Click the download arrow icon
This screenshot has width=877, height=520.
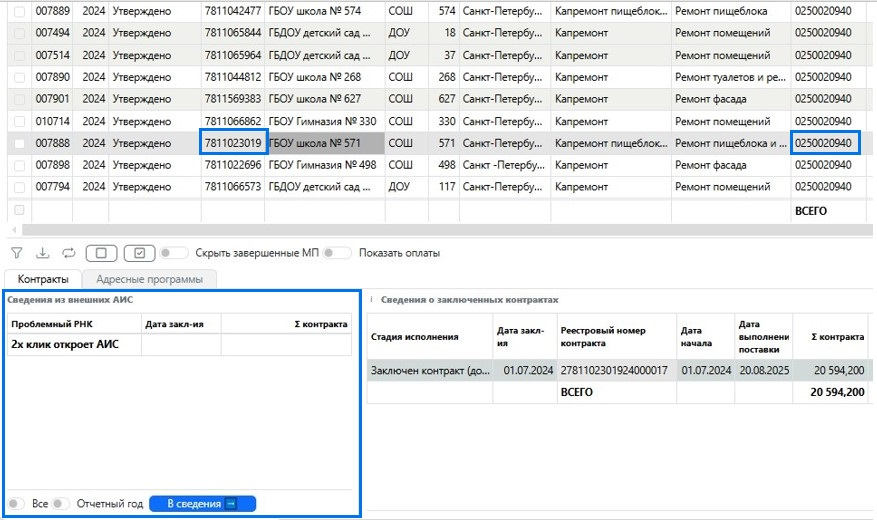(x=43, y=253)
